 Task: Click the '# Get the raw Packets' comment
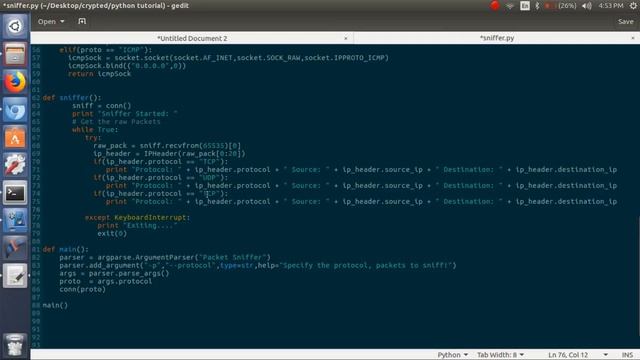tap(116, 122)
